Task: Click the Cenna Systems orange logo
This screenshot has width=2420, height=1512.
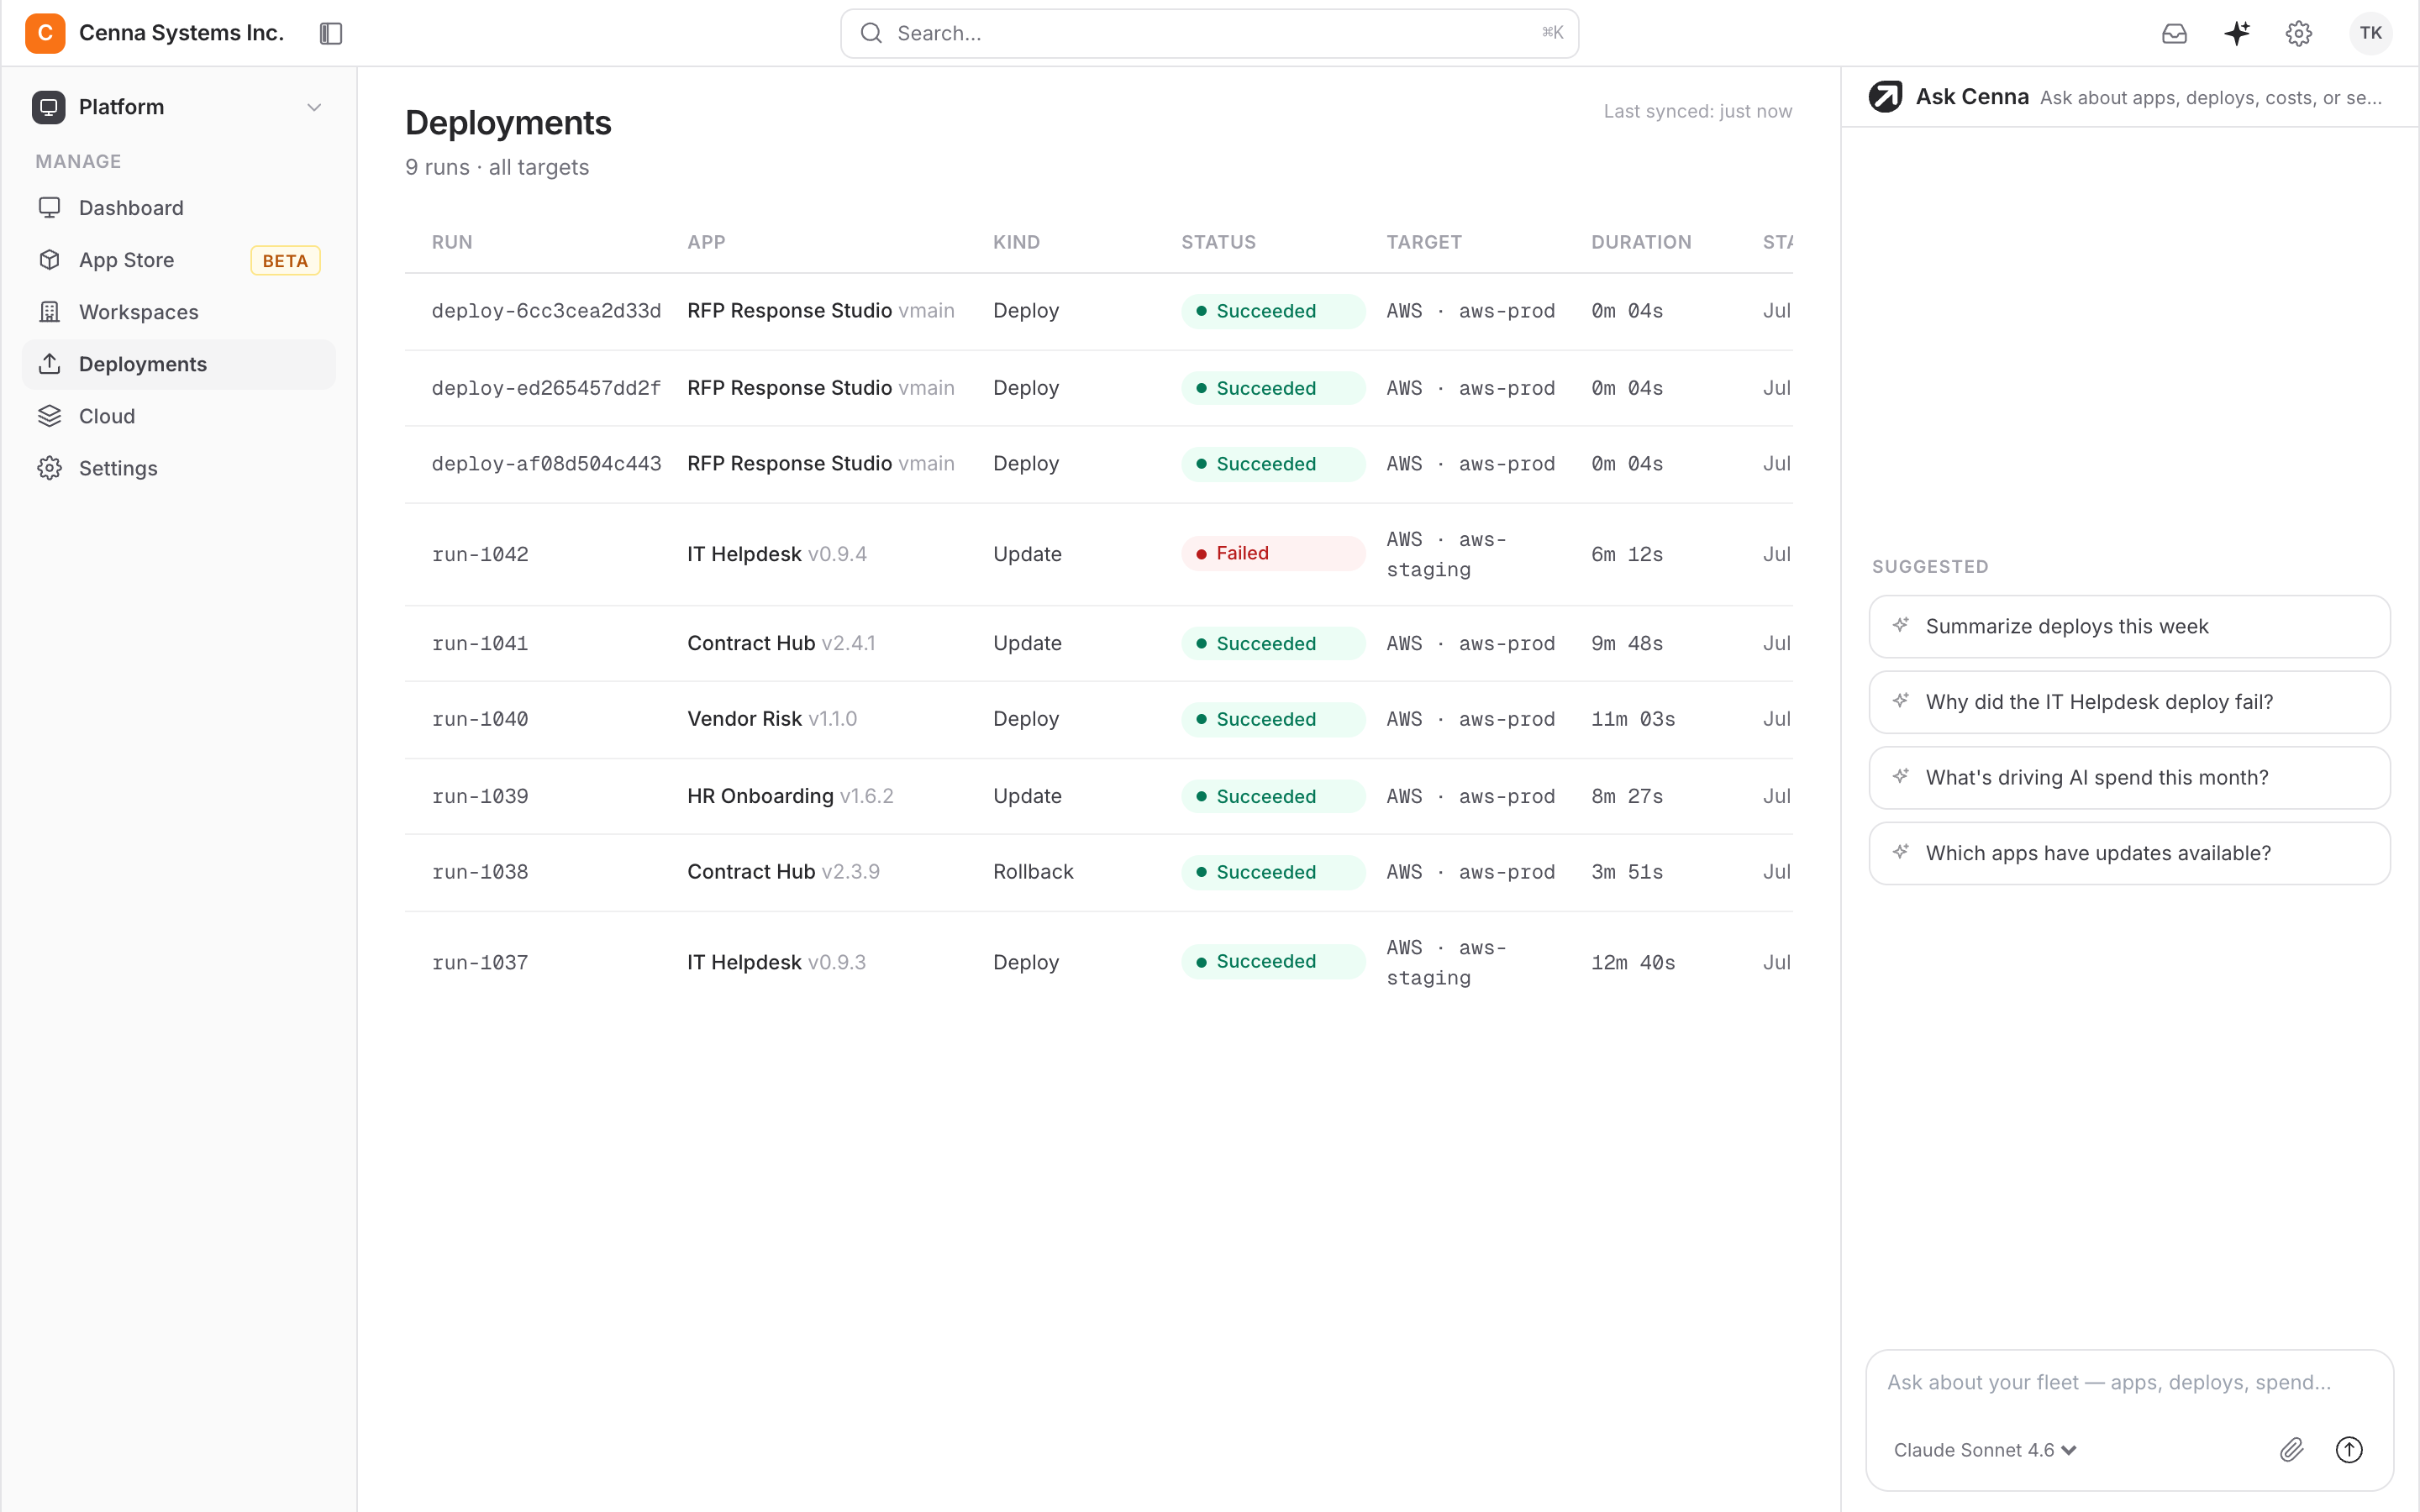Action: point(45,33)
